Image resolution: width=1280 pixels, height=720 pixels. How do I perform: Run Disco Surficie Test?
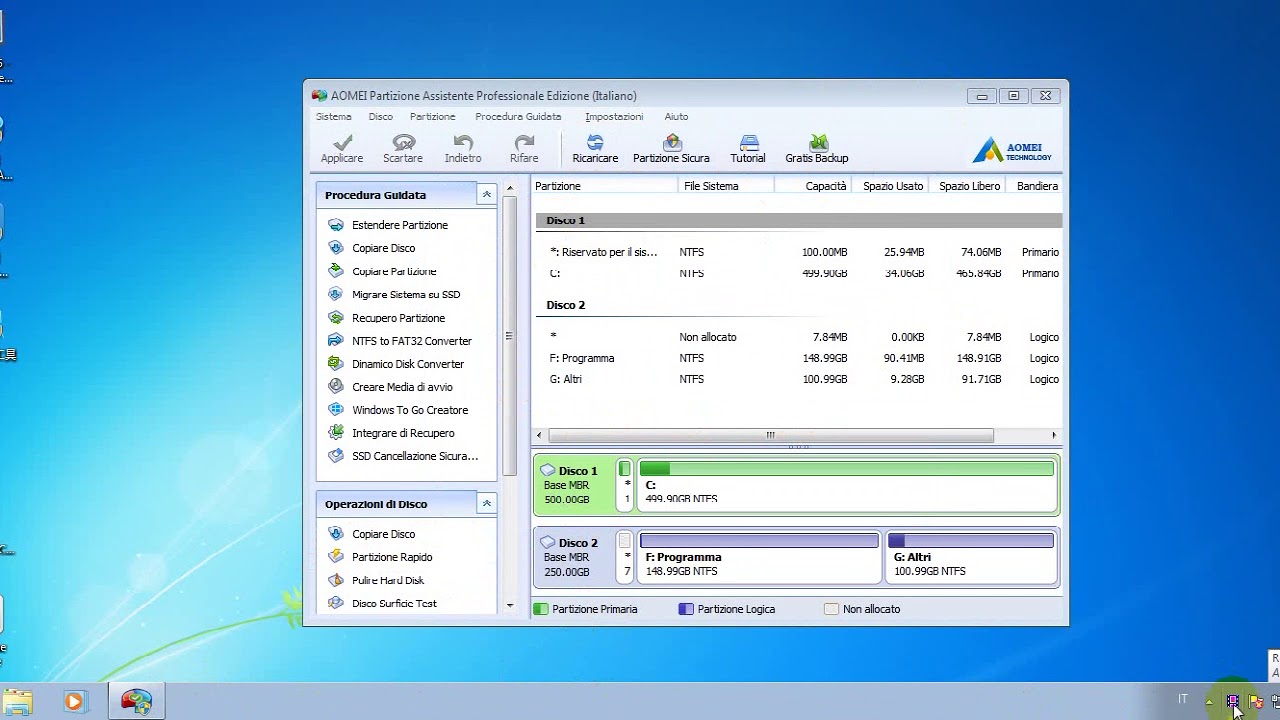point(394,603)
